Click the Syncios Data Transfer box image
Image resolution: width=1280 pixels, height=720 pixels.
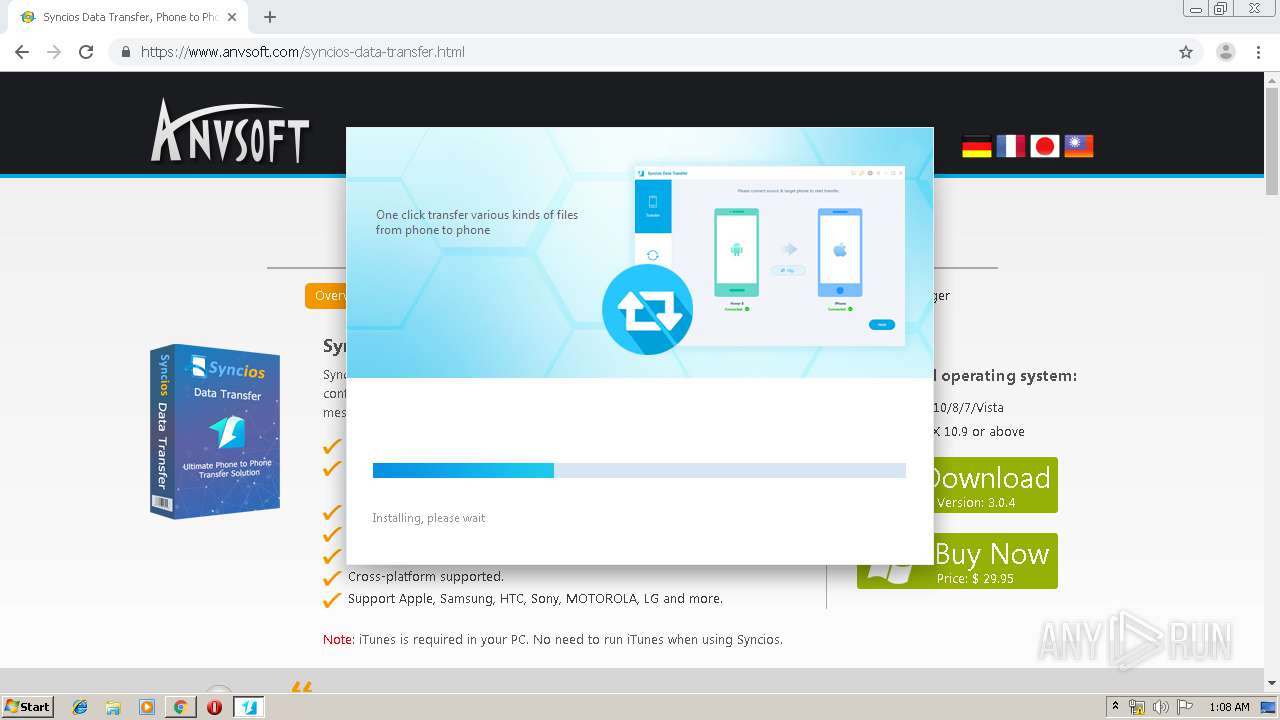point(215,431)
